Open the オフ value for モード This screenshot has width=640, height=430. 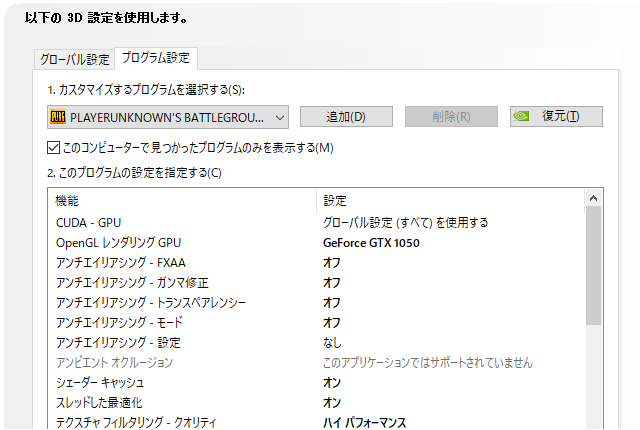(x=331, y=323)
